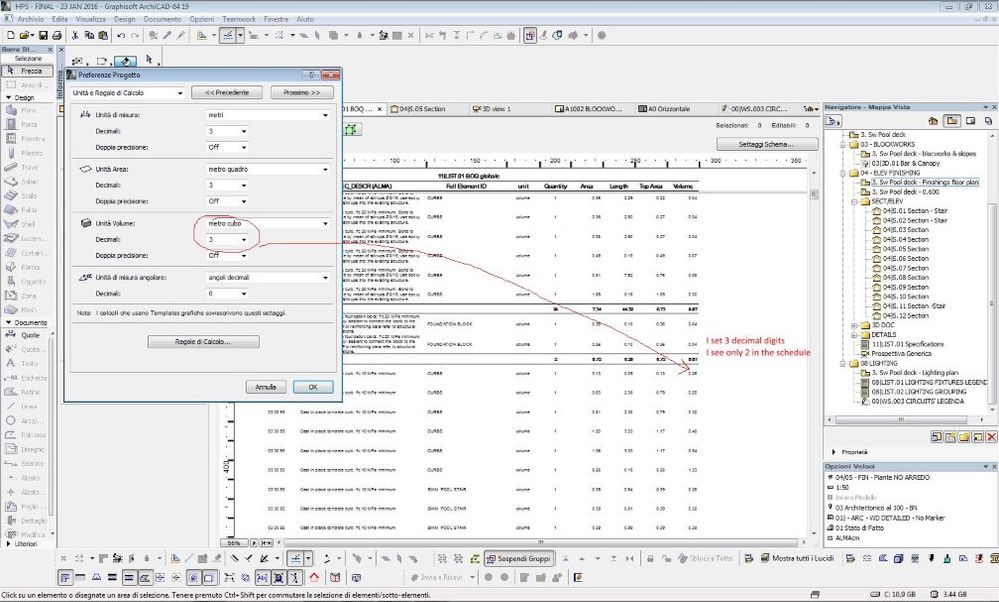Click the Navigator Project Map house icon

click(932, 121)
